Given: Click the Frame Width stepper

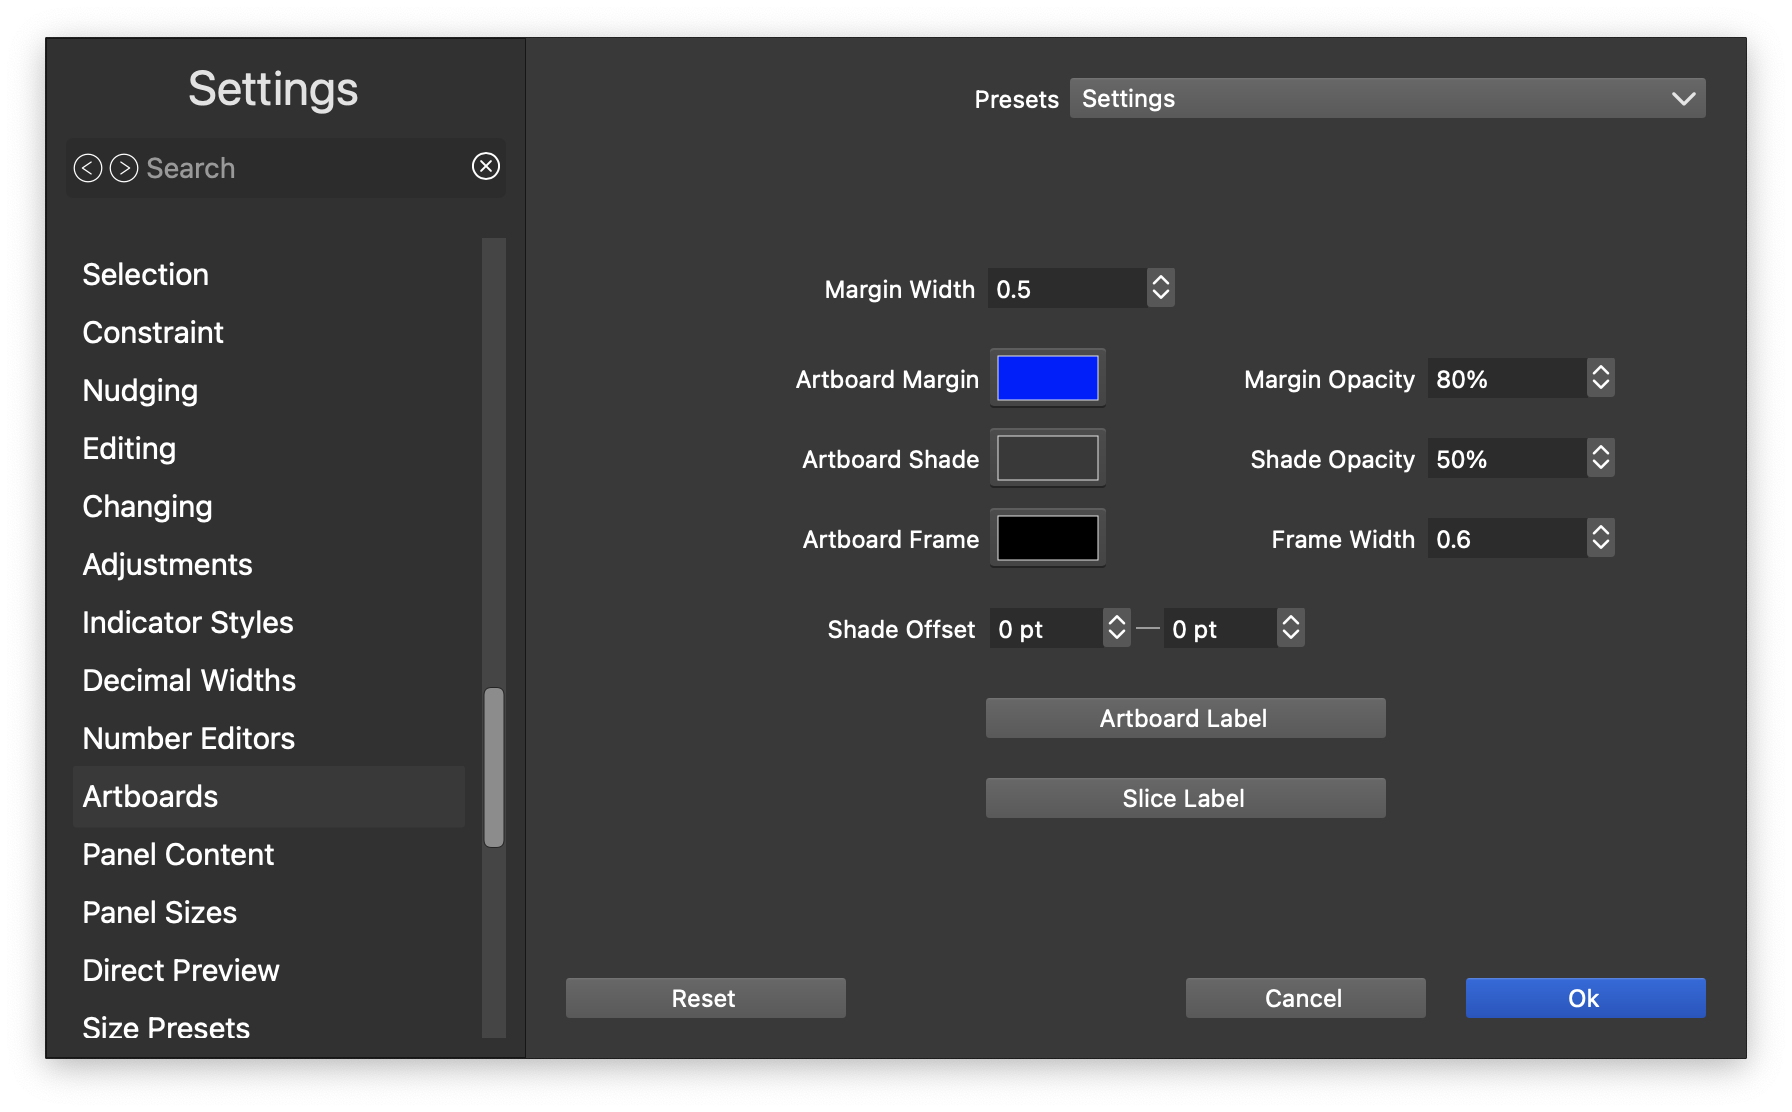Looking at the screenshot, I should pos(1600,538).
